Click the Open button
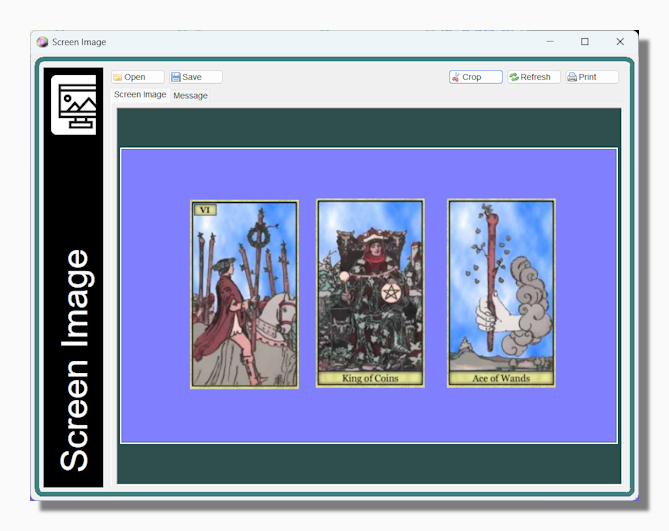The width and height of the screenshot is (669, 531). coord(137,77)
